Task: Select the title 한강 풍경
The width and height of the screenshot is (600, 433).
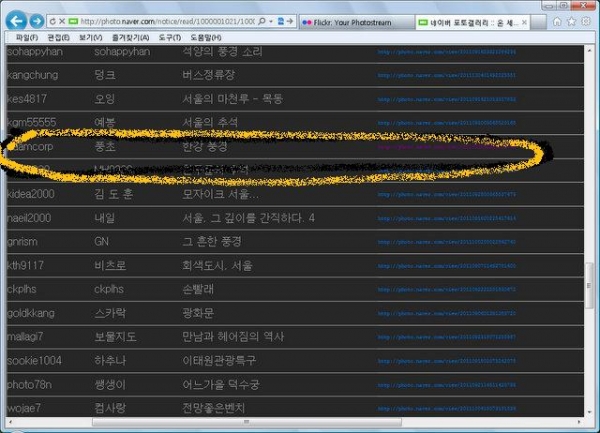Action: (205, 147)
